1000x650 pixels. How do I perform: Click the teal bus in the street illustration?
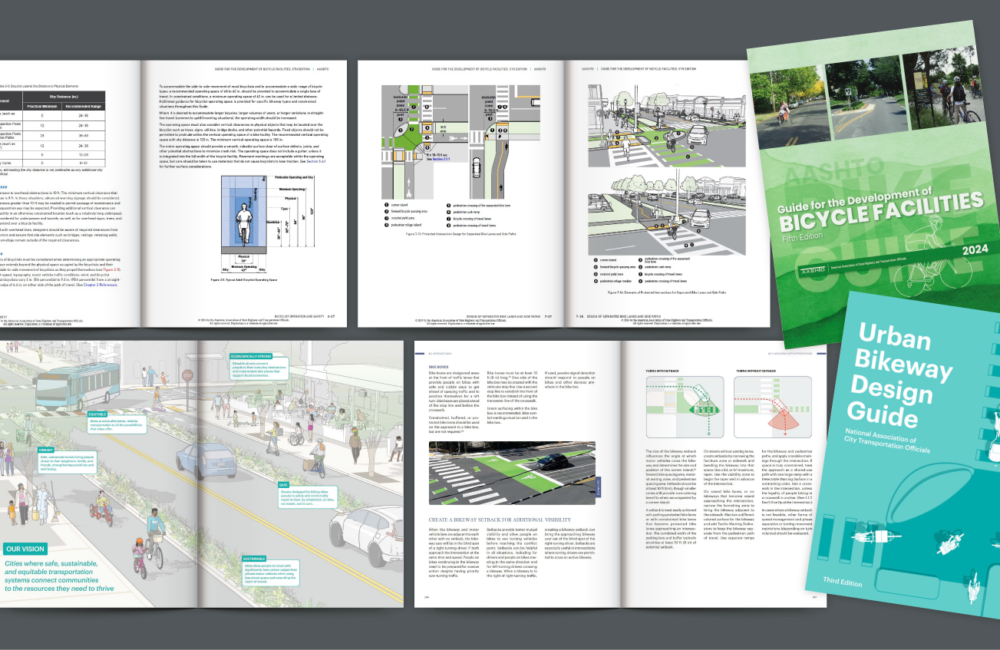tap(76, 385)
